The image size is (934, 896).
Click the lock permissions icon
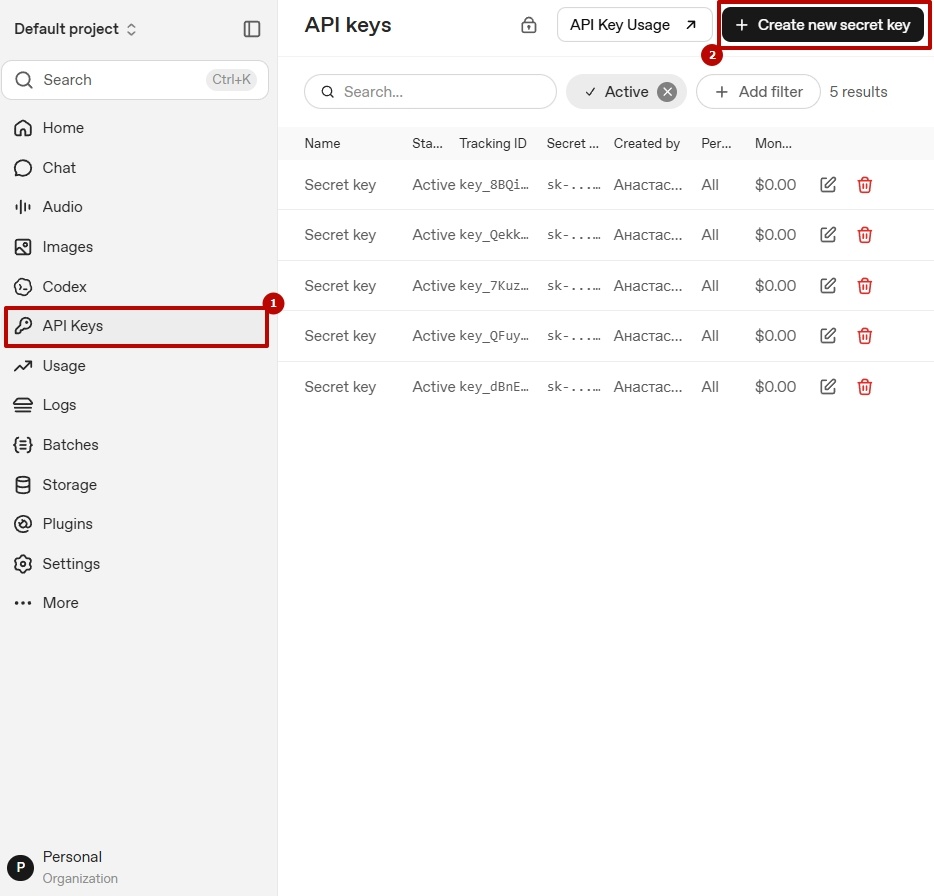528,25
